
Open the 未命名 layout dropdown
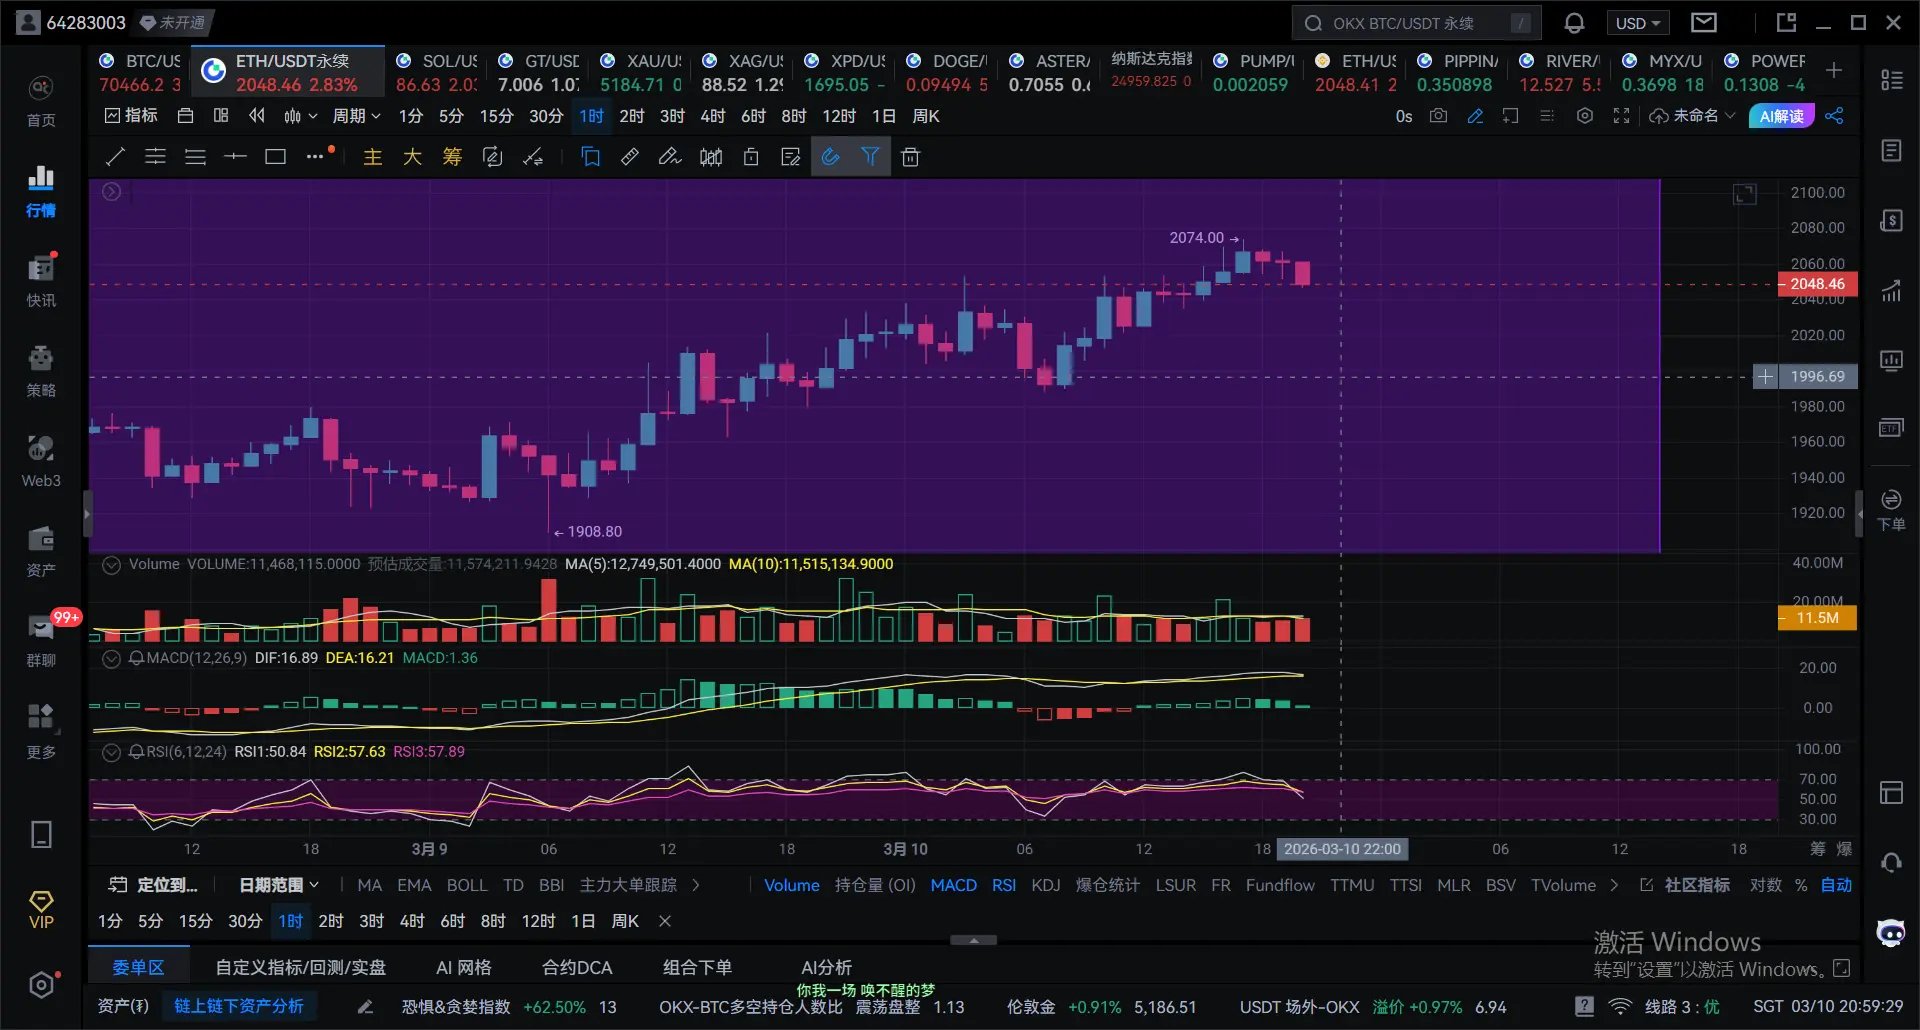[x=1693, y=116]
